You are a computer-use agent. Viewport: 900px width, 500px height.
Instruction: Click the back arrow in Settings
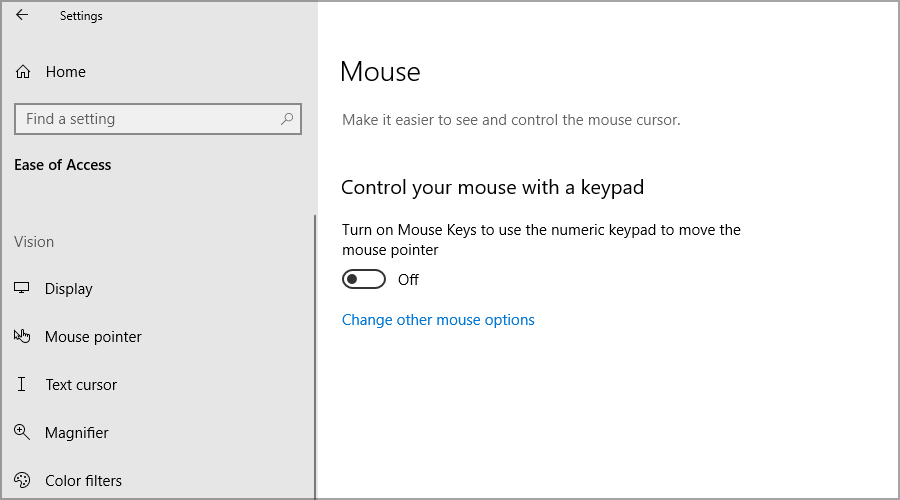tap(22, 15)
